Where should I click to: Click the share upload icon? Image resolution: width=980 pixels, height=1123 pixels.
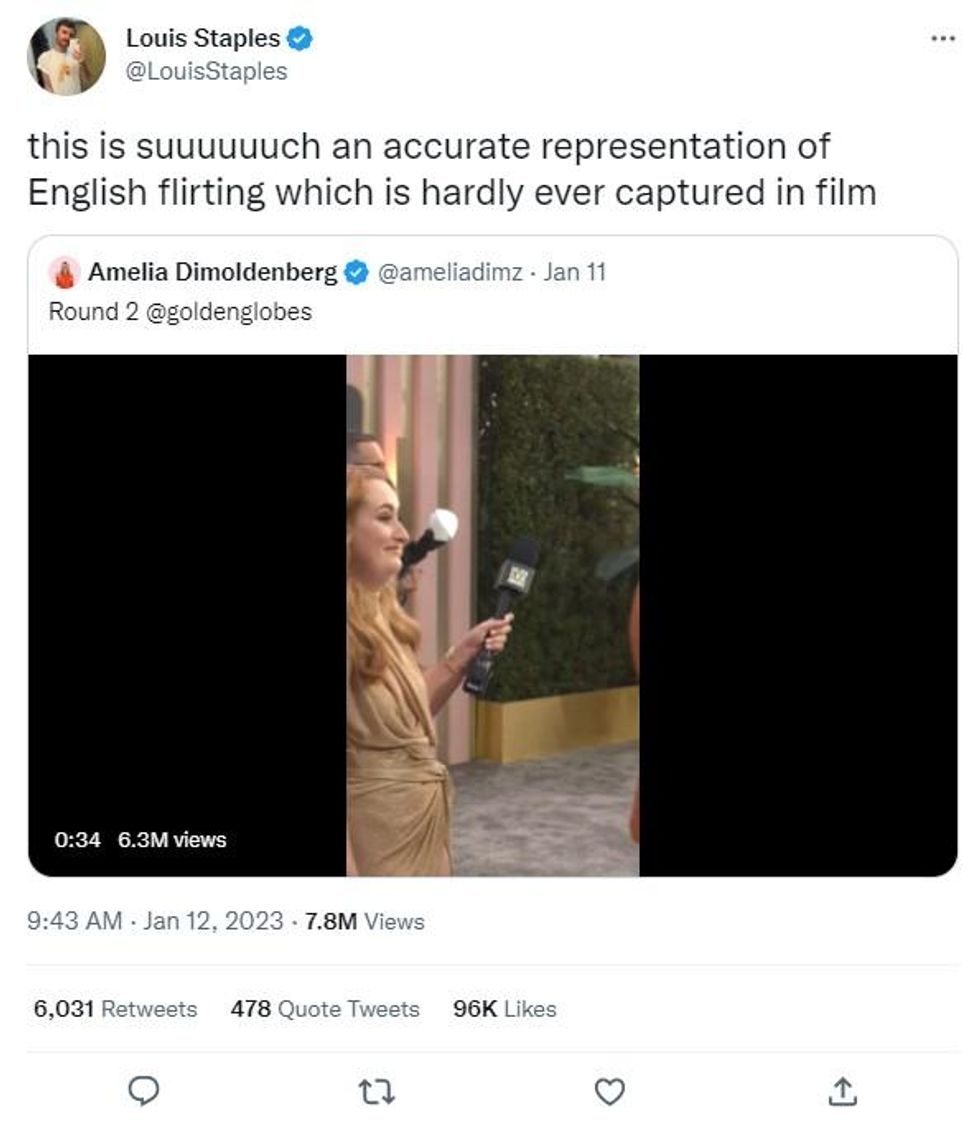[842, 1091]
